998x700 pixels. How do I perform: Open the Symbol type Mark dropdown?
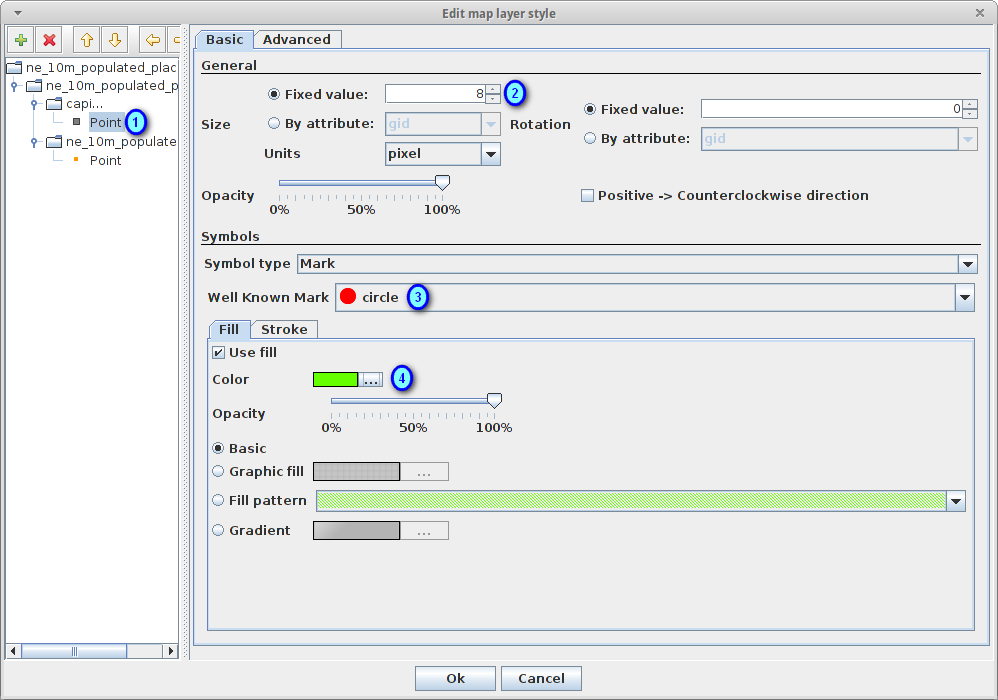pyautogui.click(x=967, y=263)
